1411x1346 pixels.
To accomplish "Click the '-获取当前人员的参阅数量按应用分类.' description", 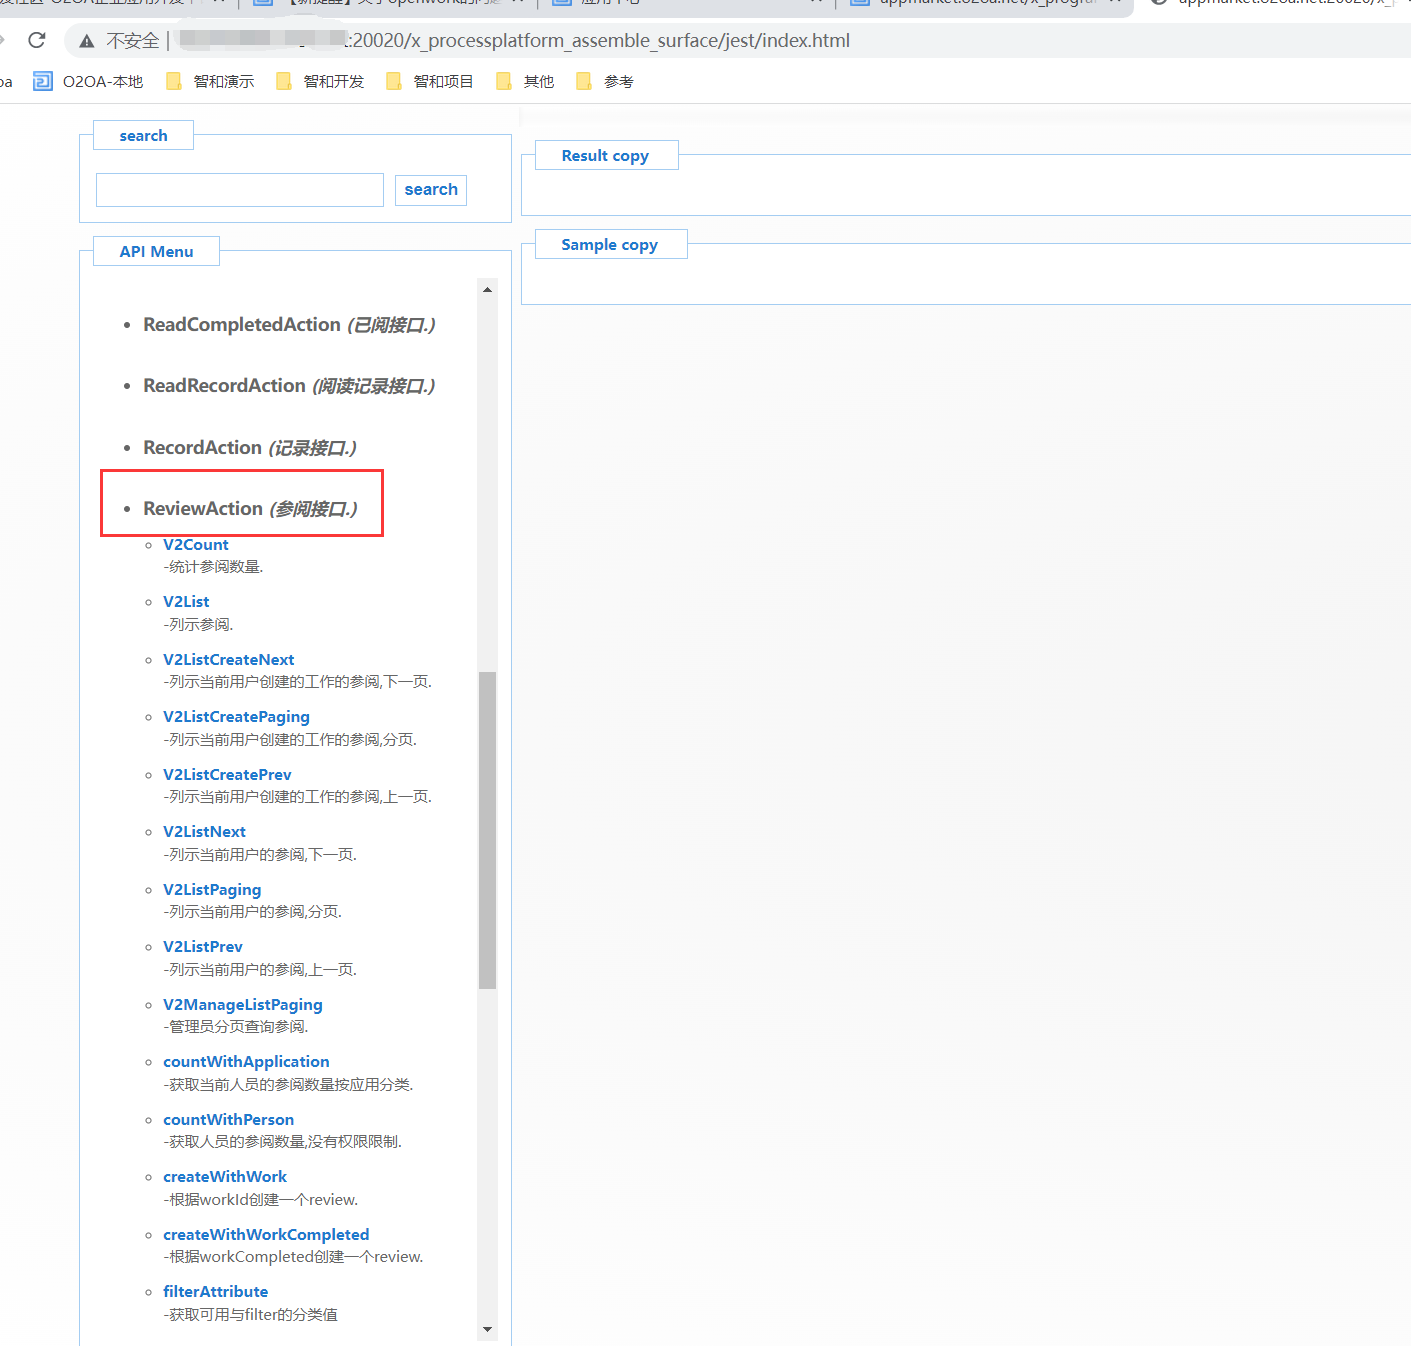I will pyautogui.click(x=288, y=1085).
